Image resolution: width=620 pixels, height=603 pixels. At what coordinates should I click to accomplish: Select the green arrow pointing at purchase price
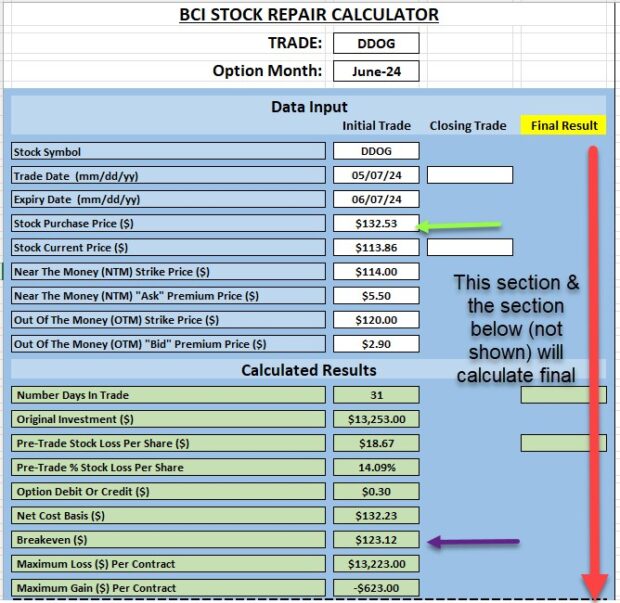(459, 226)
